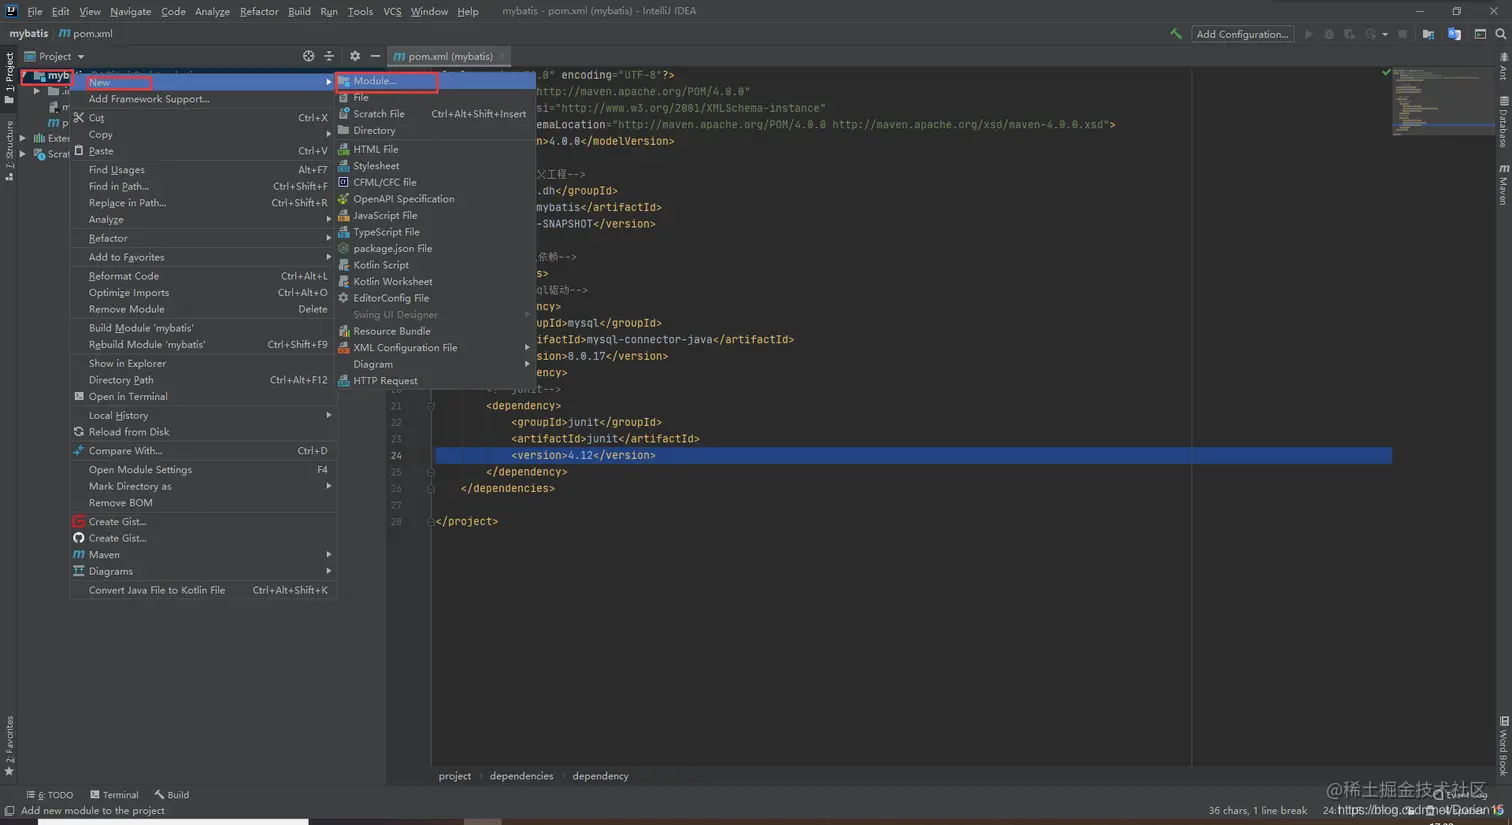Select Module... in New submenu
Screen dimensions: 1512x825
435,81
